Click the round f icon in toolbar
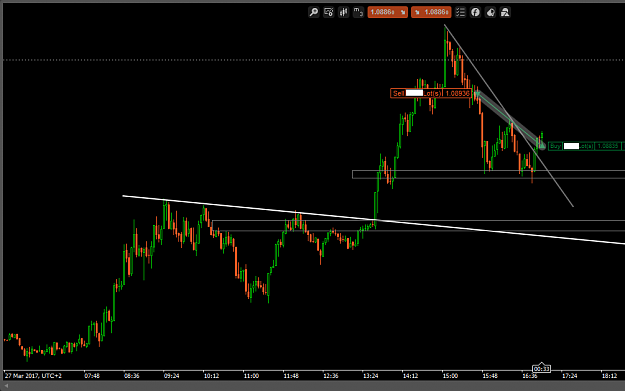625x391 pixels. click(475, 12)
